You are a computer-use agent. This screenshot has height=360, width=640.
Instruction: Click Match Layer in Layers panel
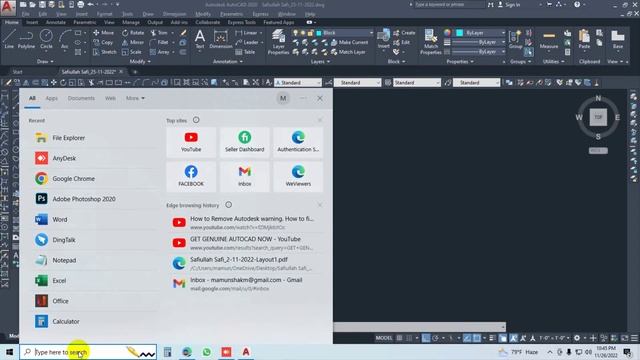[x=348, y=52]
